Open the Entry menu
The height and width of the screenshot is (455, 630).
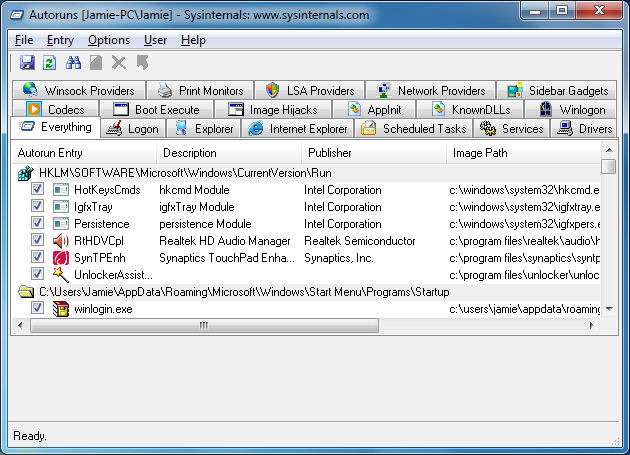pyautogui.click(x=60, y=40)
